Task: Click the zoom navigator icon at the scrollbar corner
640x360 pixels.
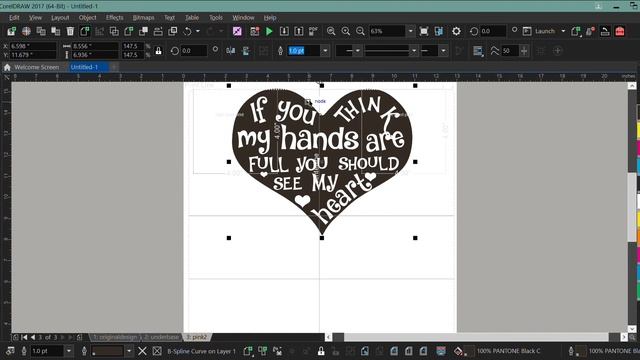Action: click(632, 337)
